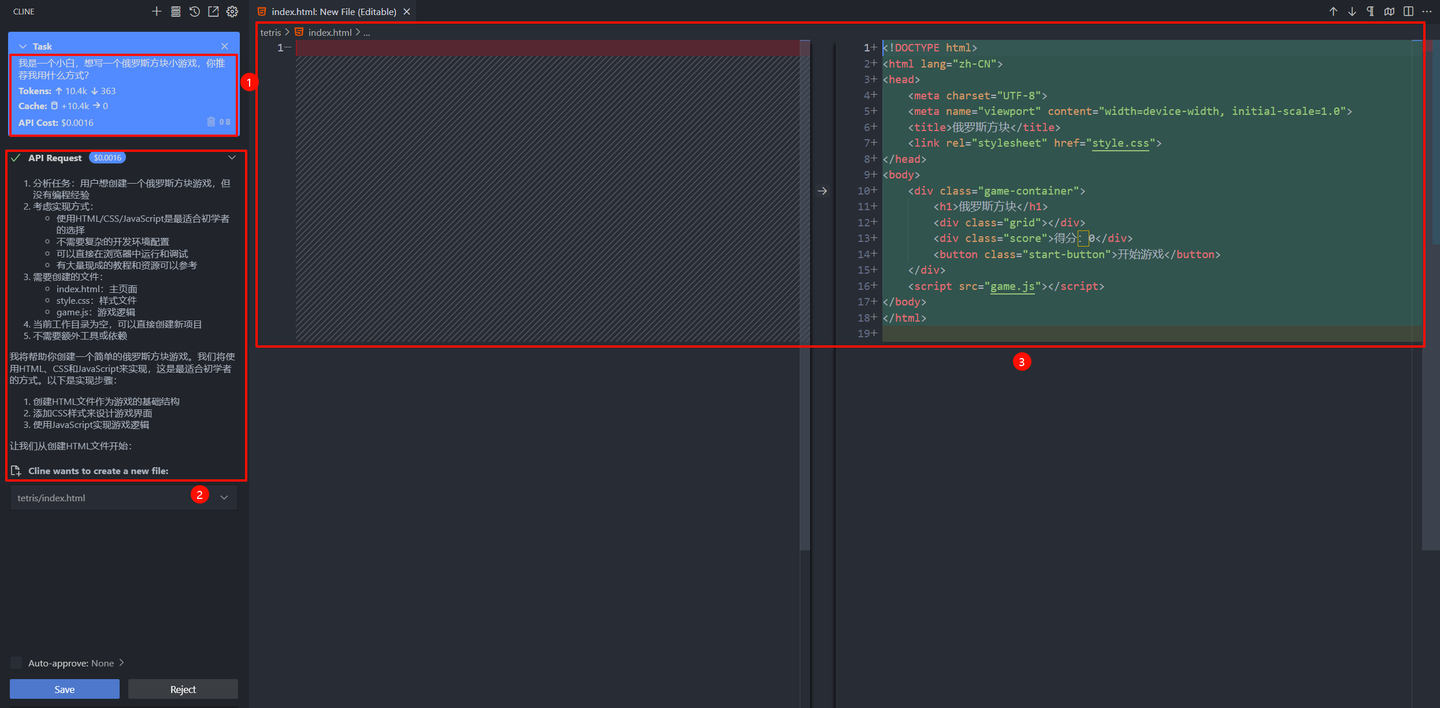Image resolution: width=1440 pixels, height=708 pixels.
Task: Click tetris folder in breadcrumb
Action: coord(271,32)
